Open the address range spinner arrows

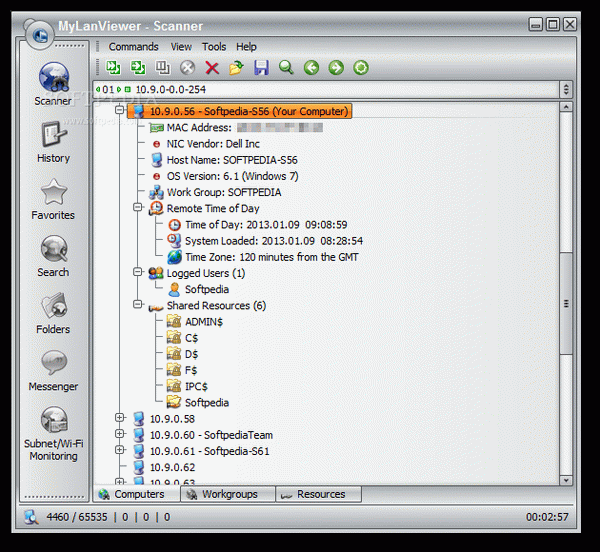click(x=566, y=90)
